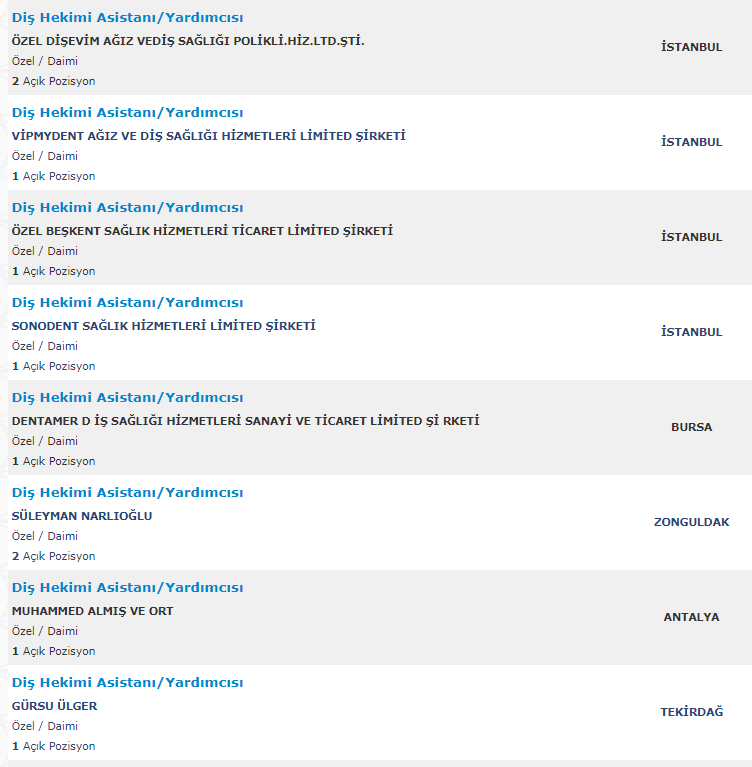Screen dimensions: 752x767
Task: Open the job title link above ÖZEL DİŞEVİM listing
Action: 127,18
